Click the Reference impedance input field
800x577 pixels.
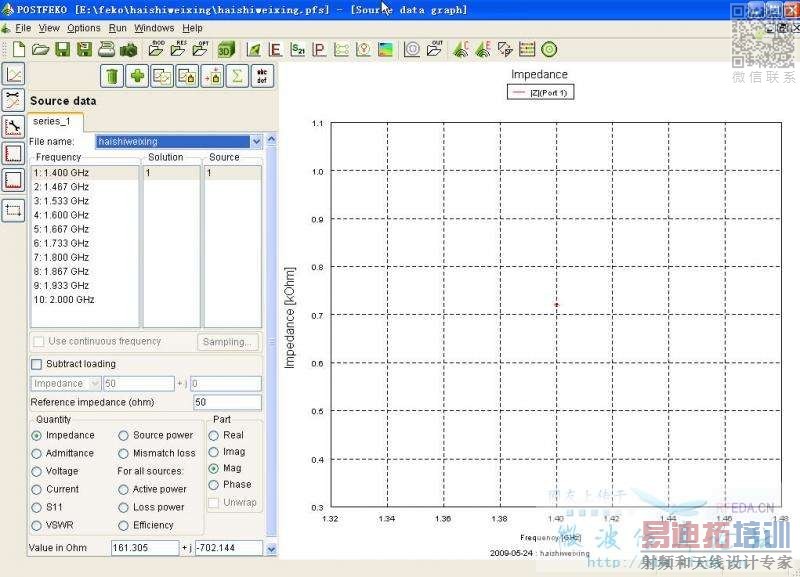pos(227,402)
